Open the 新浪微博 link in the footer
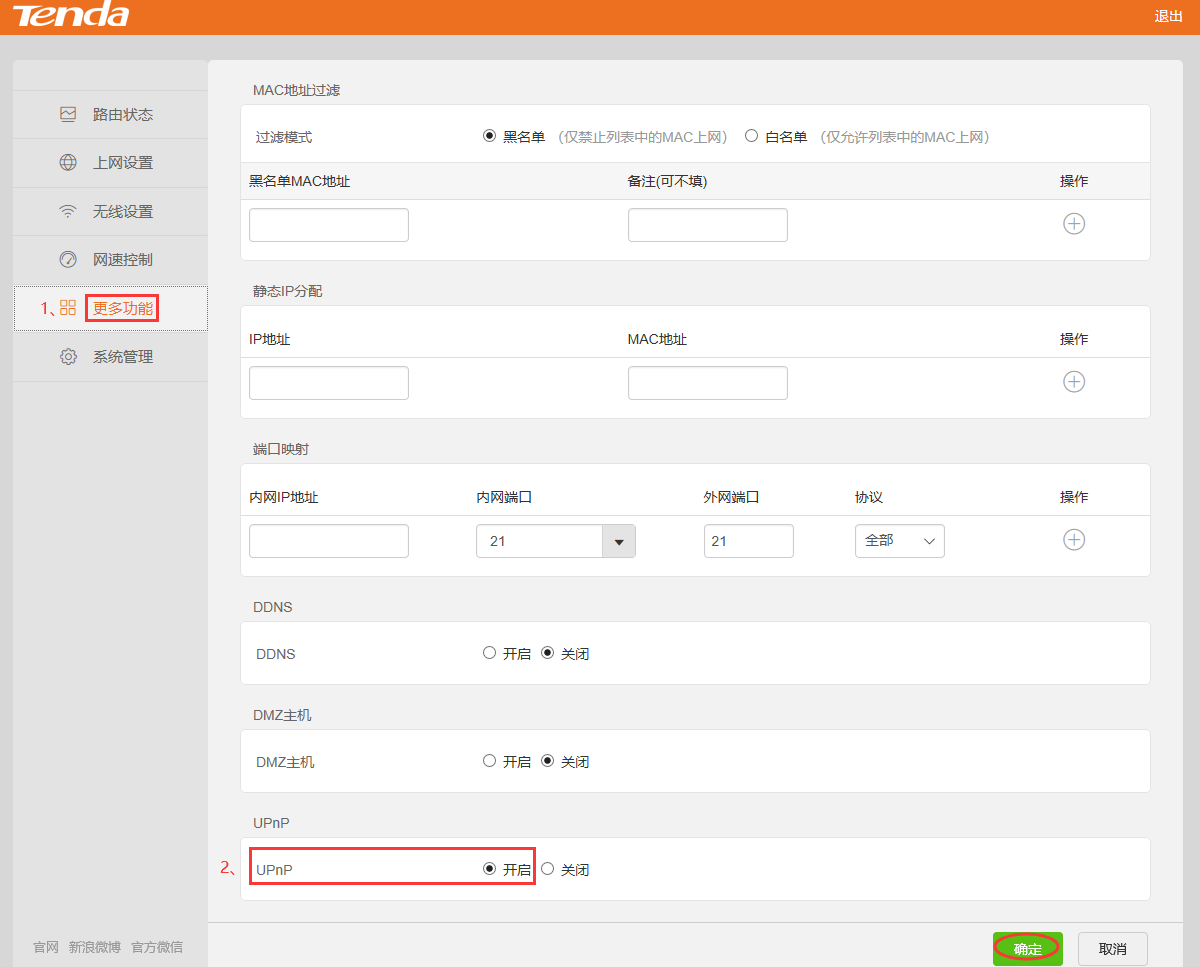Viewport: 1200px width, 967px height. coord(95,946)
